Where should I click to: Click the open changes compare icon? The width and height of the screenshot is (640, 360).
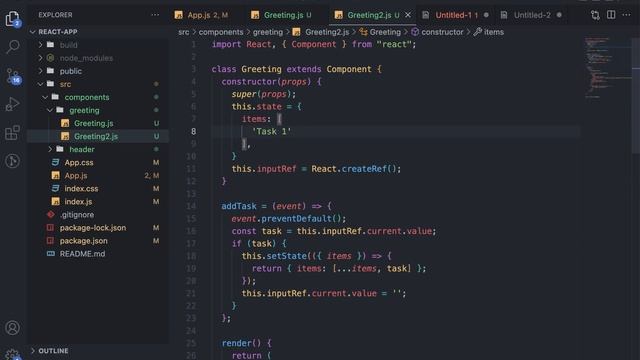coord(595,15)
